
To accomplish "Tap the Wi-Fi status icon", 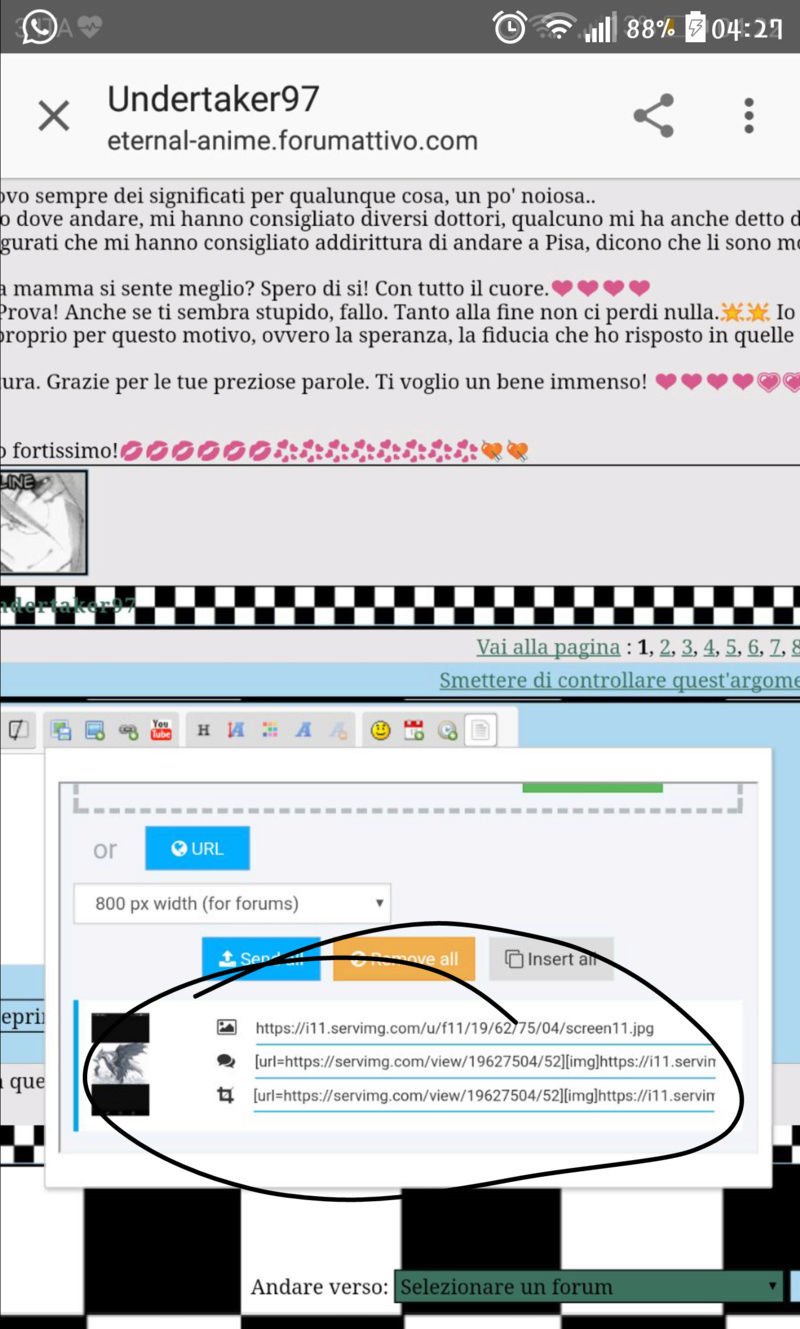I will point(557,28).
